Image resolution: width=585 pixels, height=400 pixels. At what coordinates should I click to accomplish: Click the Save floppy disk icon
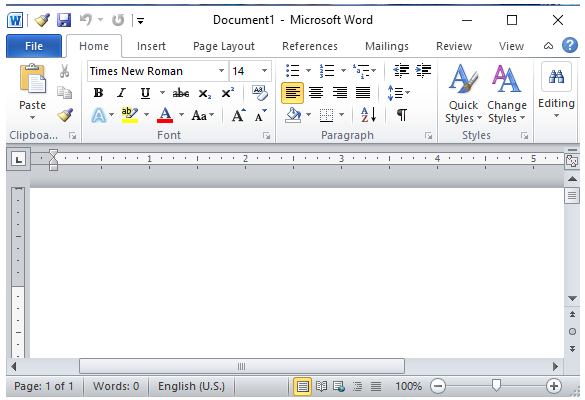click(x=64, y=20)
